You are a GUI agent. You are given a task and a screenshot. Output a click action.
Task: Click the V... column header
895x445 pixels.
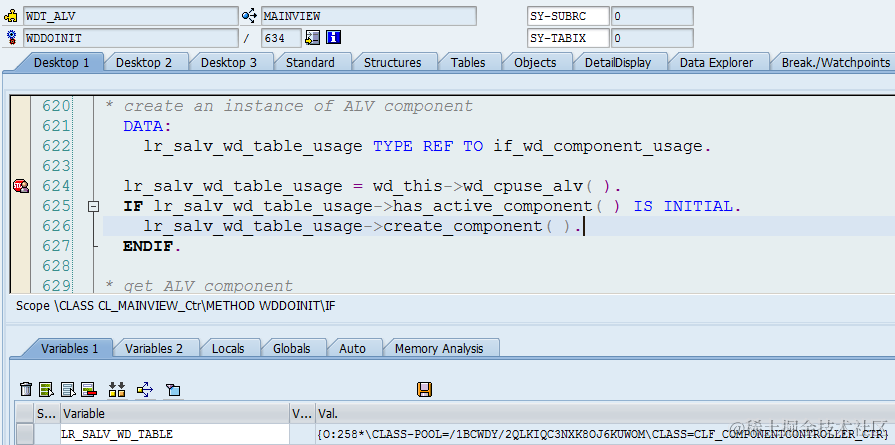[x=302, y=414]
